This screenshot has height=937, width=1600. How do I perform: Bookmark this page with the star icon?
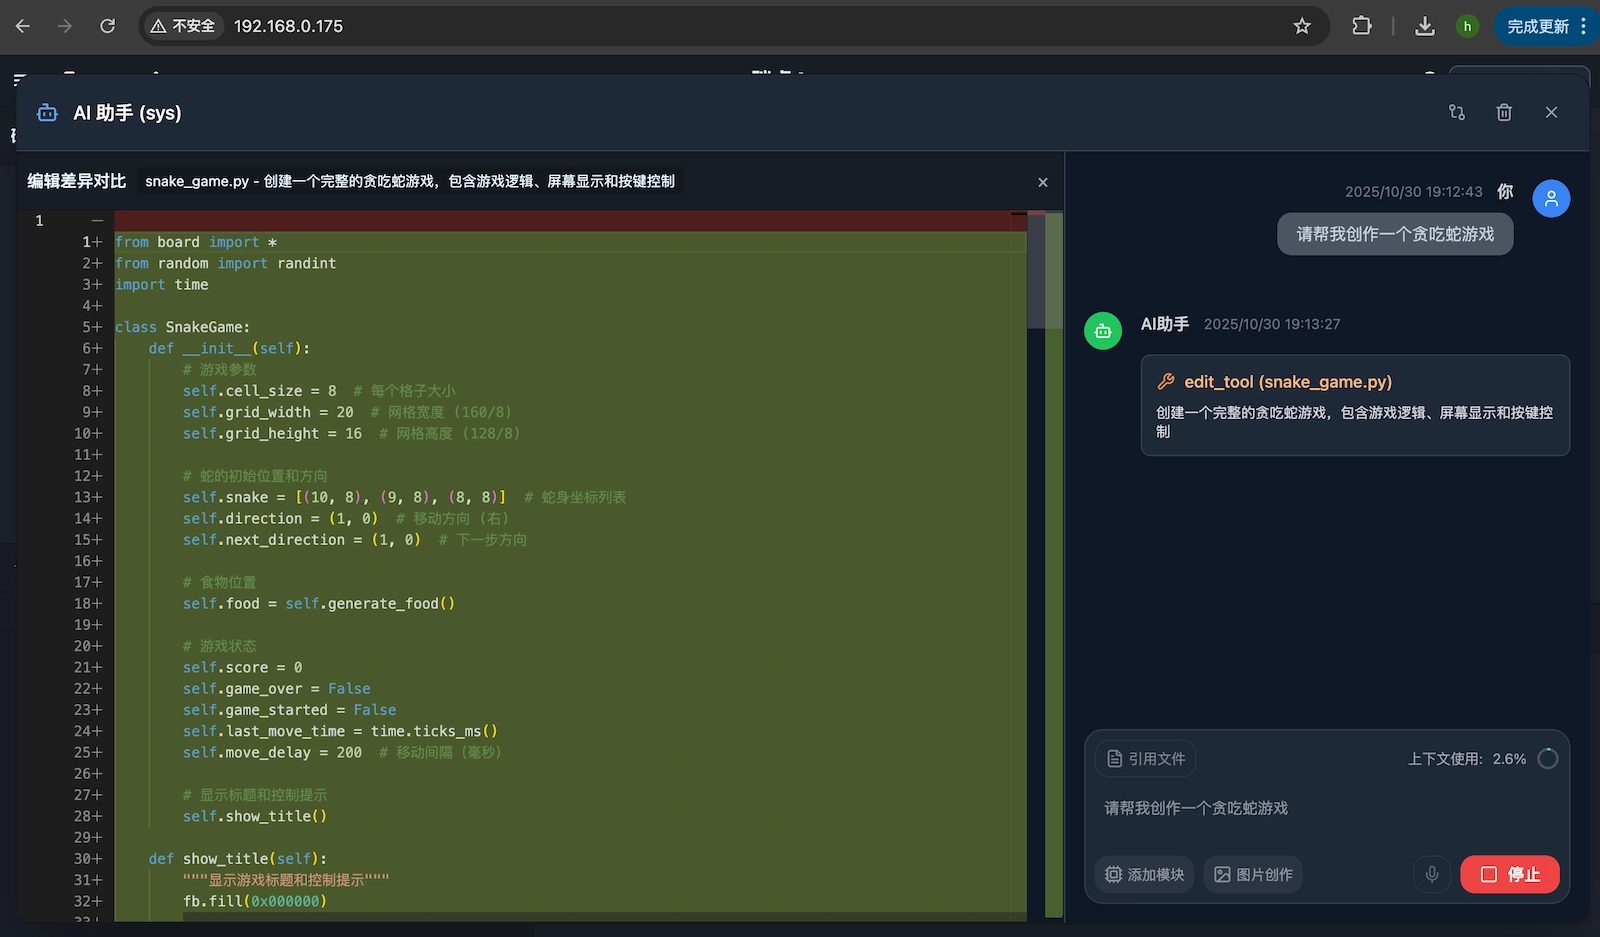click(1302, 26)
